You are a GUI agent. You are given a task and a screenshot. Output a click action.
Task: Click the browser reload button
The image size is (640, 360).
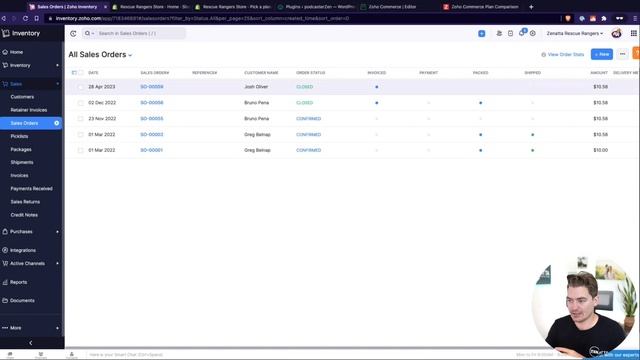pyautogui.click(x=25, y=18)
